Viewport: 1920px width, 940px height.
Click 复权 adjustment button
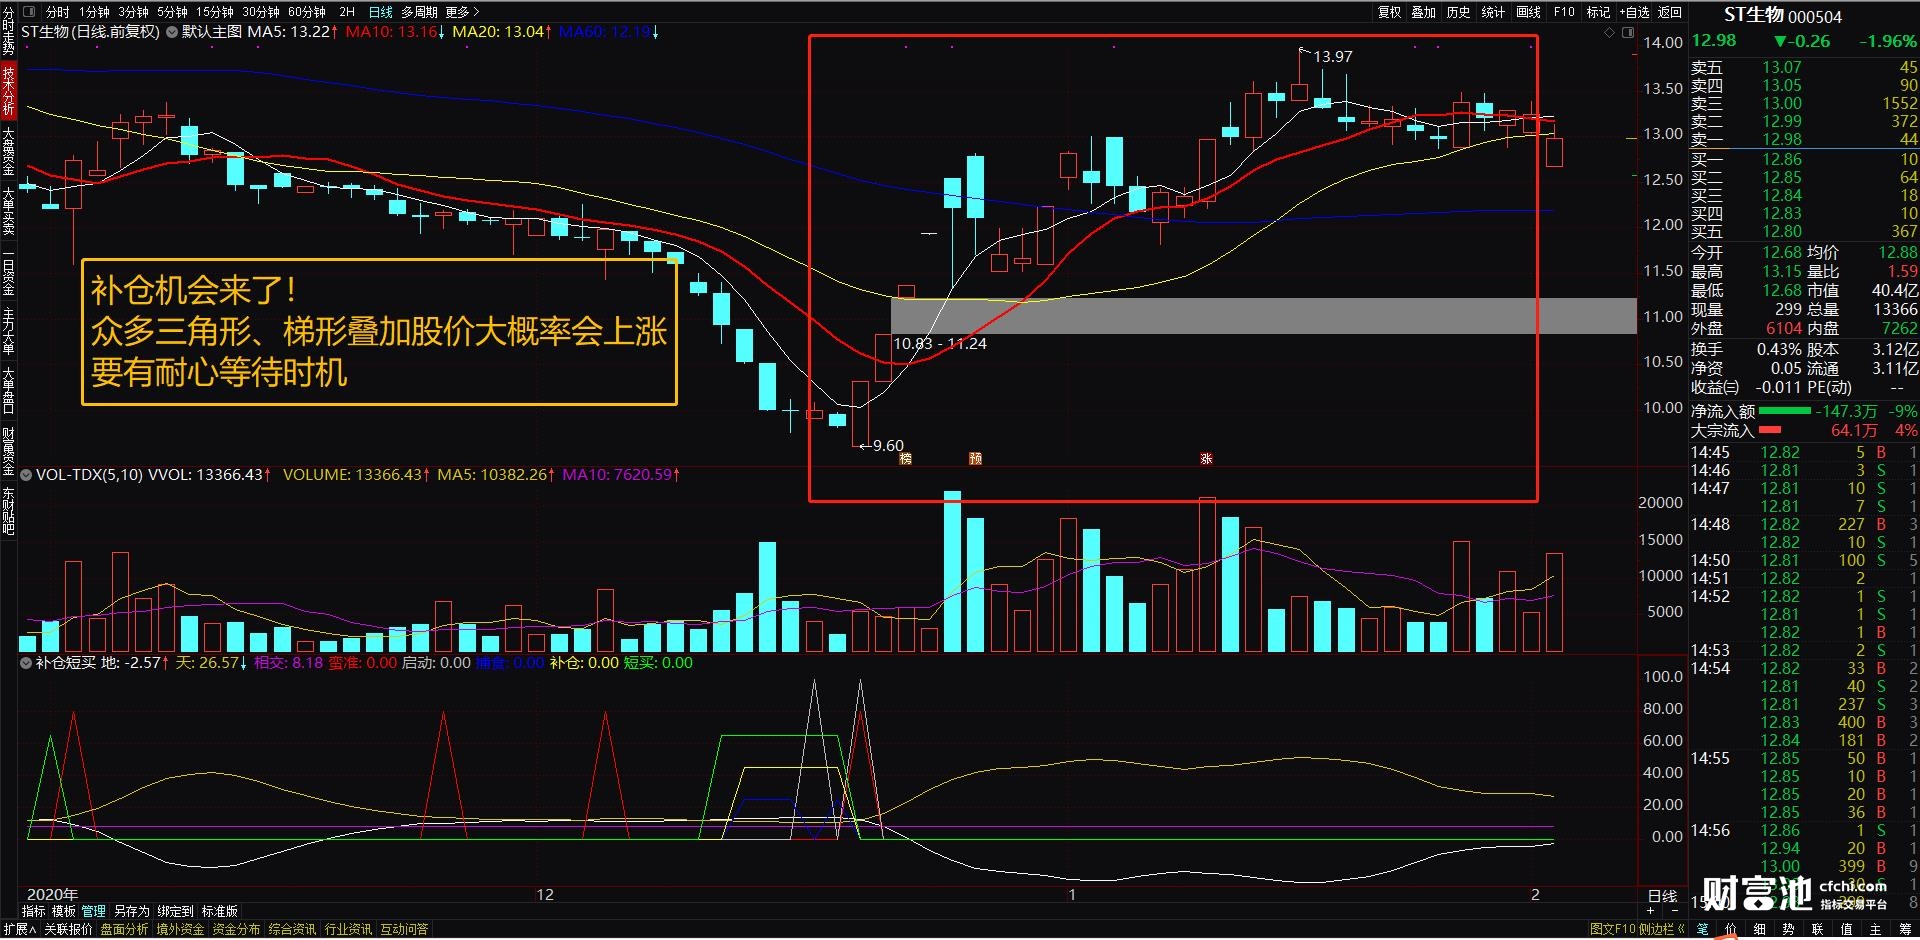click(x=1389, y=12)
